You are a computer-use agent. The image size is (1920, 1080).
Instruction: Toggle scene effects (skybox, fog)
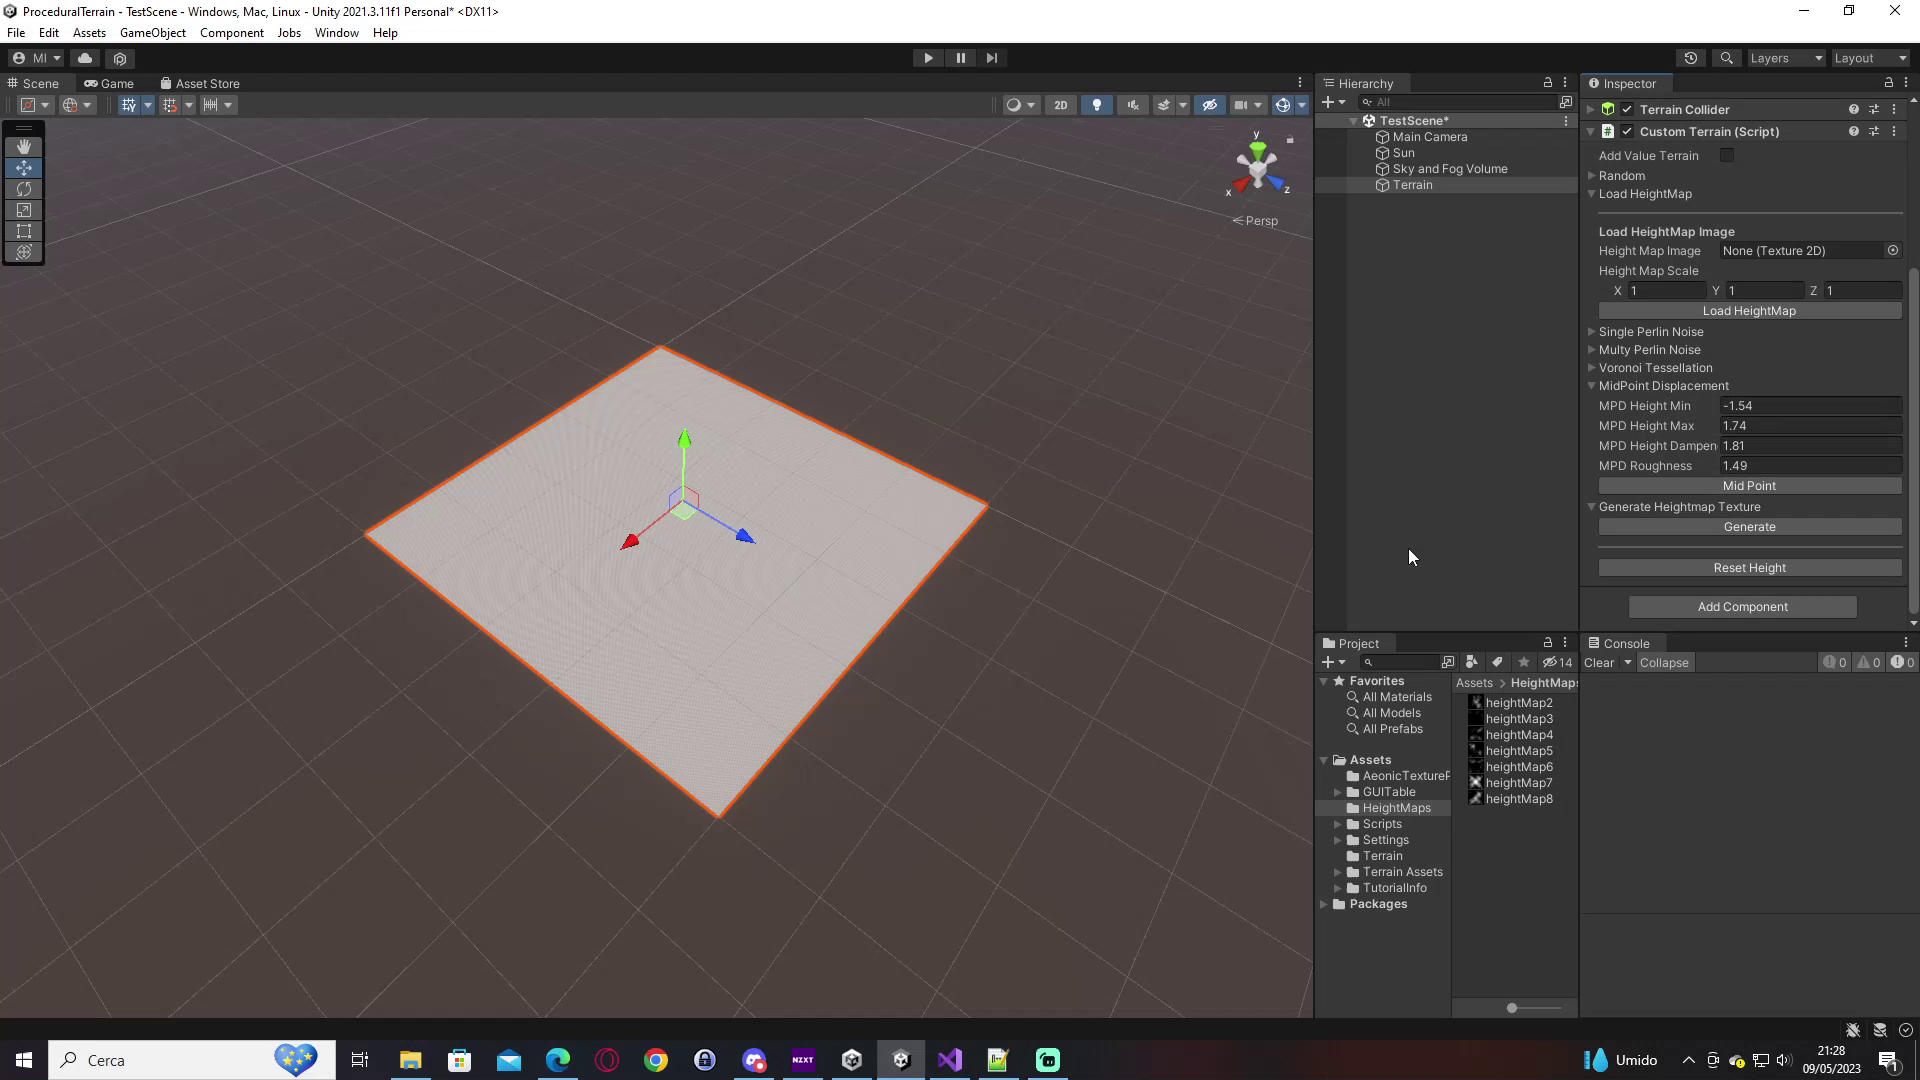pyautogui.click(x=1163, y=105)
